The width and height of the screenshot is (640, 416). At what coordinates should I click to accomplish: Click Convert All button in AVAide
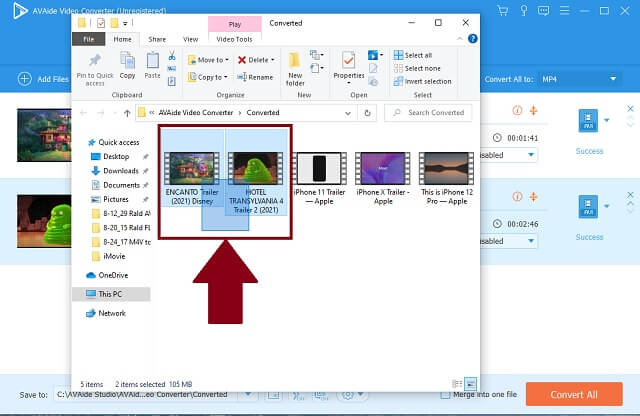[x=574, y=394]
